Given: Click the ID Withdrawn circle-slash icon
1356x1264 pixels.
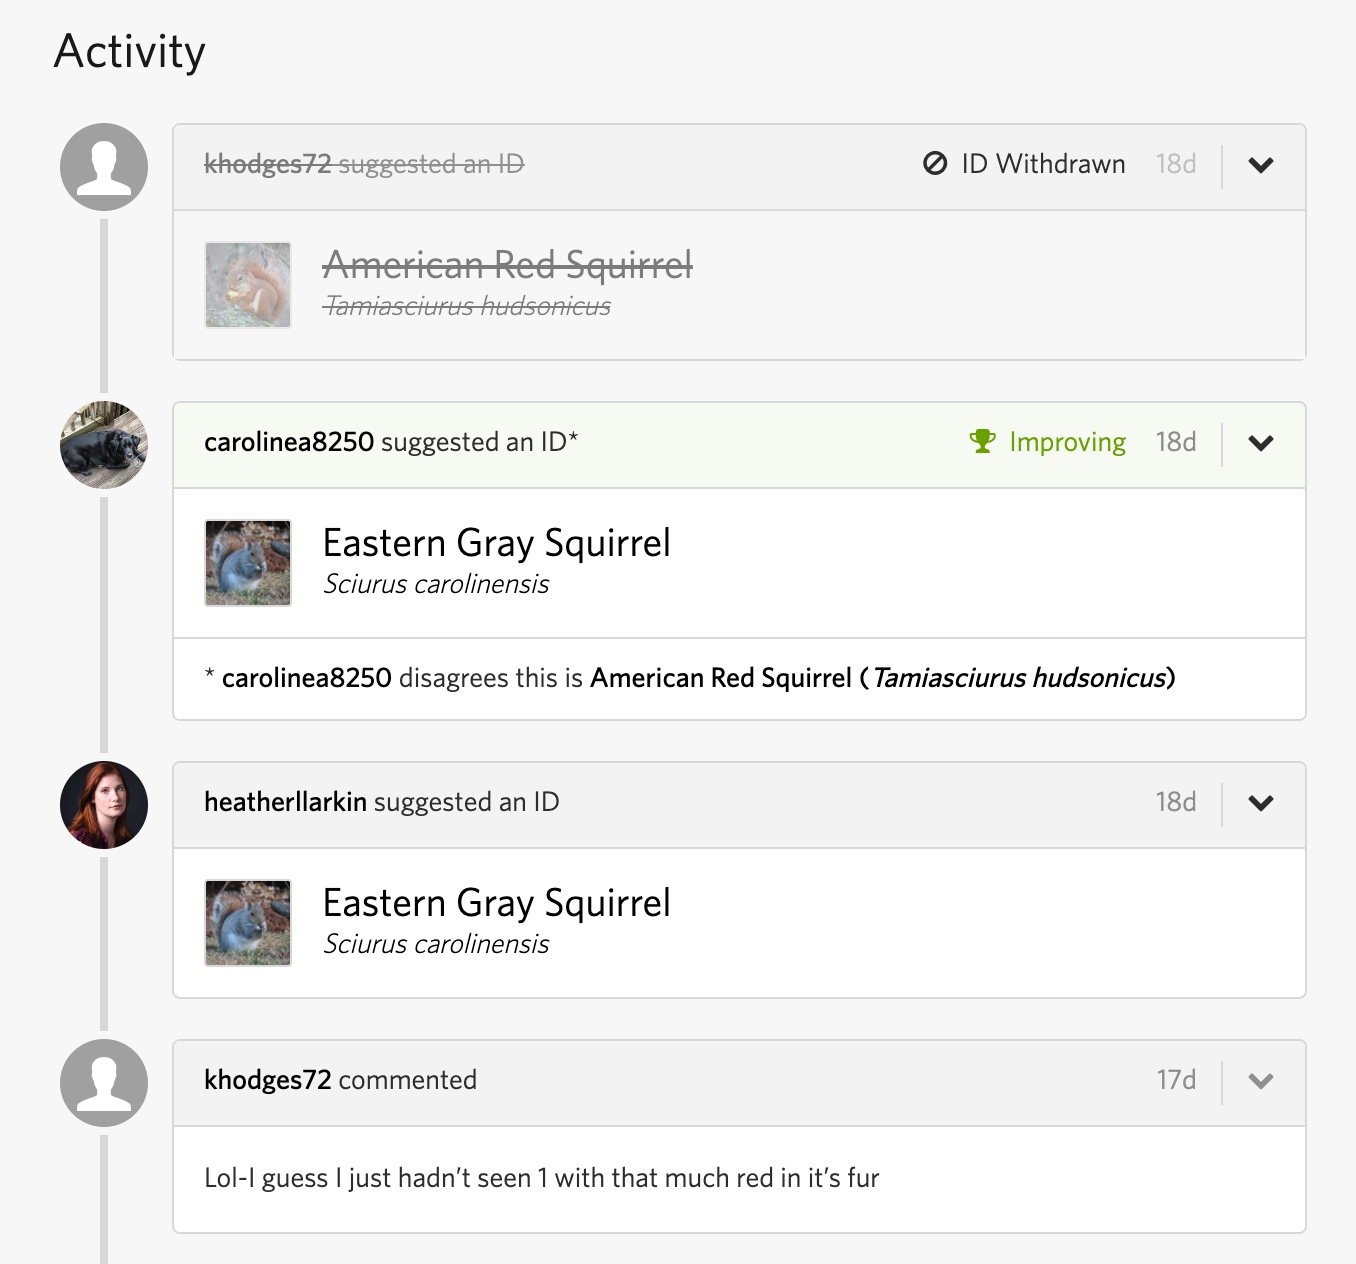Looking at the screenshot, I should click(935, 164).
